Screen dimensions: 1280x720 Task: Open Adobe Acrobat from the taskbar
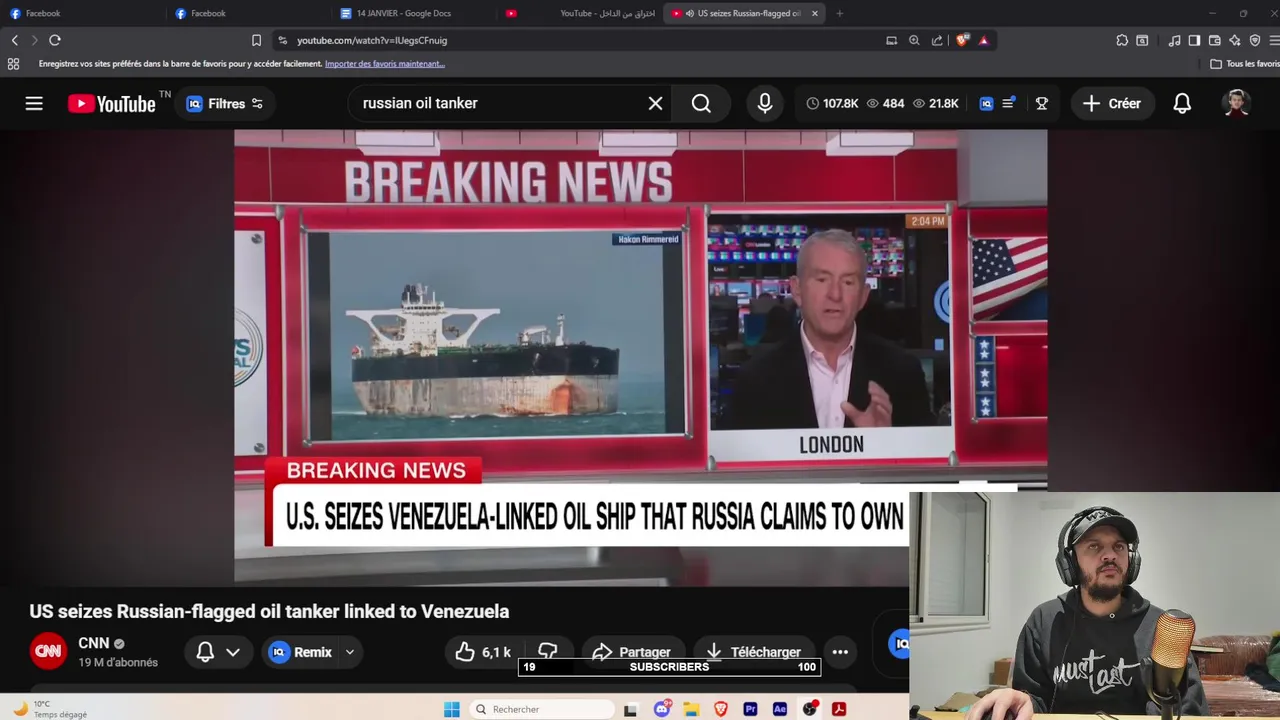click(x=839, y=709)
